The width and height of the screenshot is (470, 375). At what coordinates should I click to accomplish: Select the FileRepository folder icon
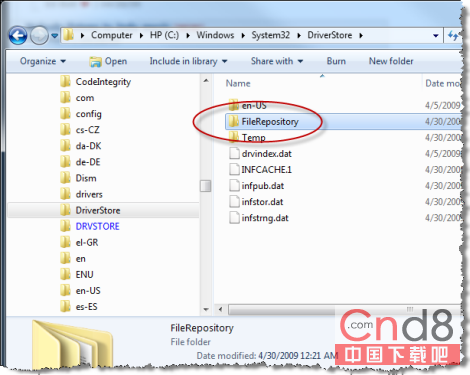[234, 122]
